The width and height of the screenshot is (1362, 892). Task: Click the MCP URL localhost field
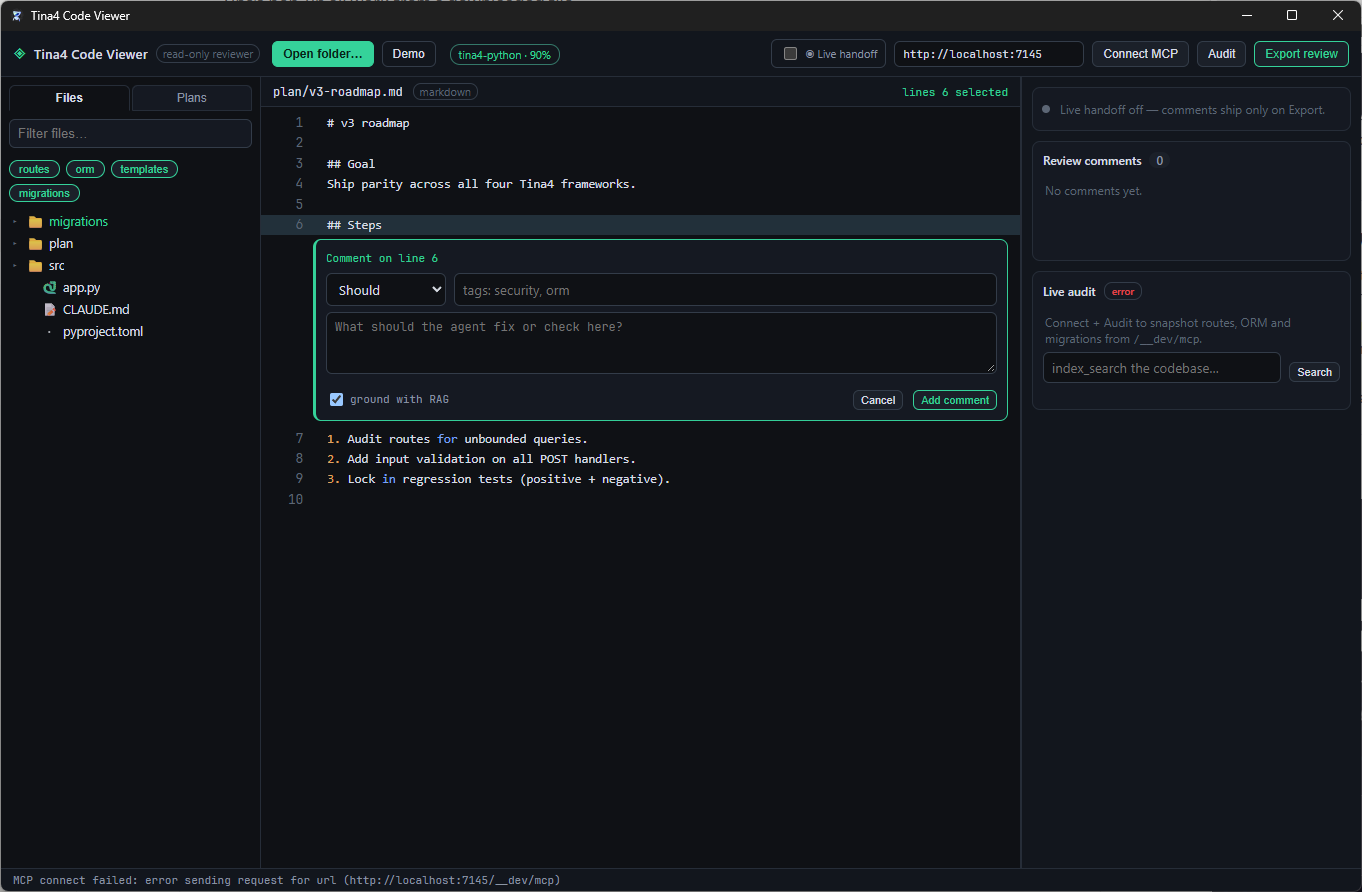pyautogui.click(x=988, y=54)
